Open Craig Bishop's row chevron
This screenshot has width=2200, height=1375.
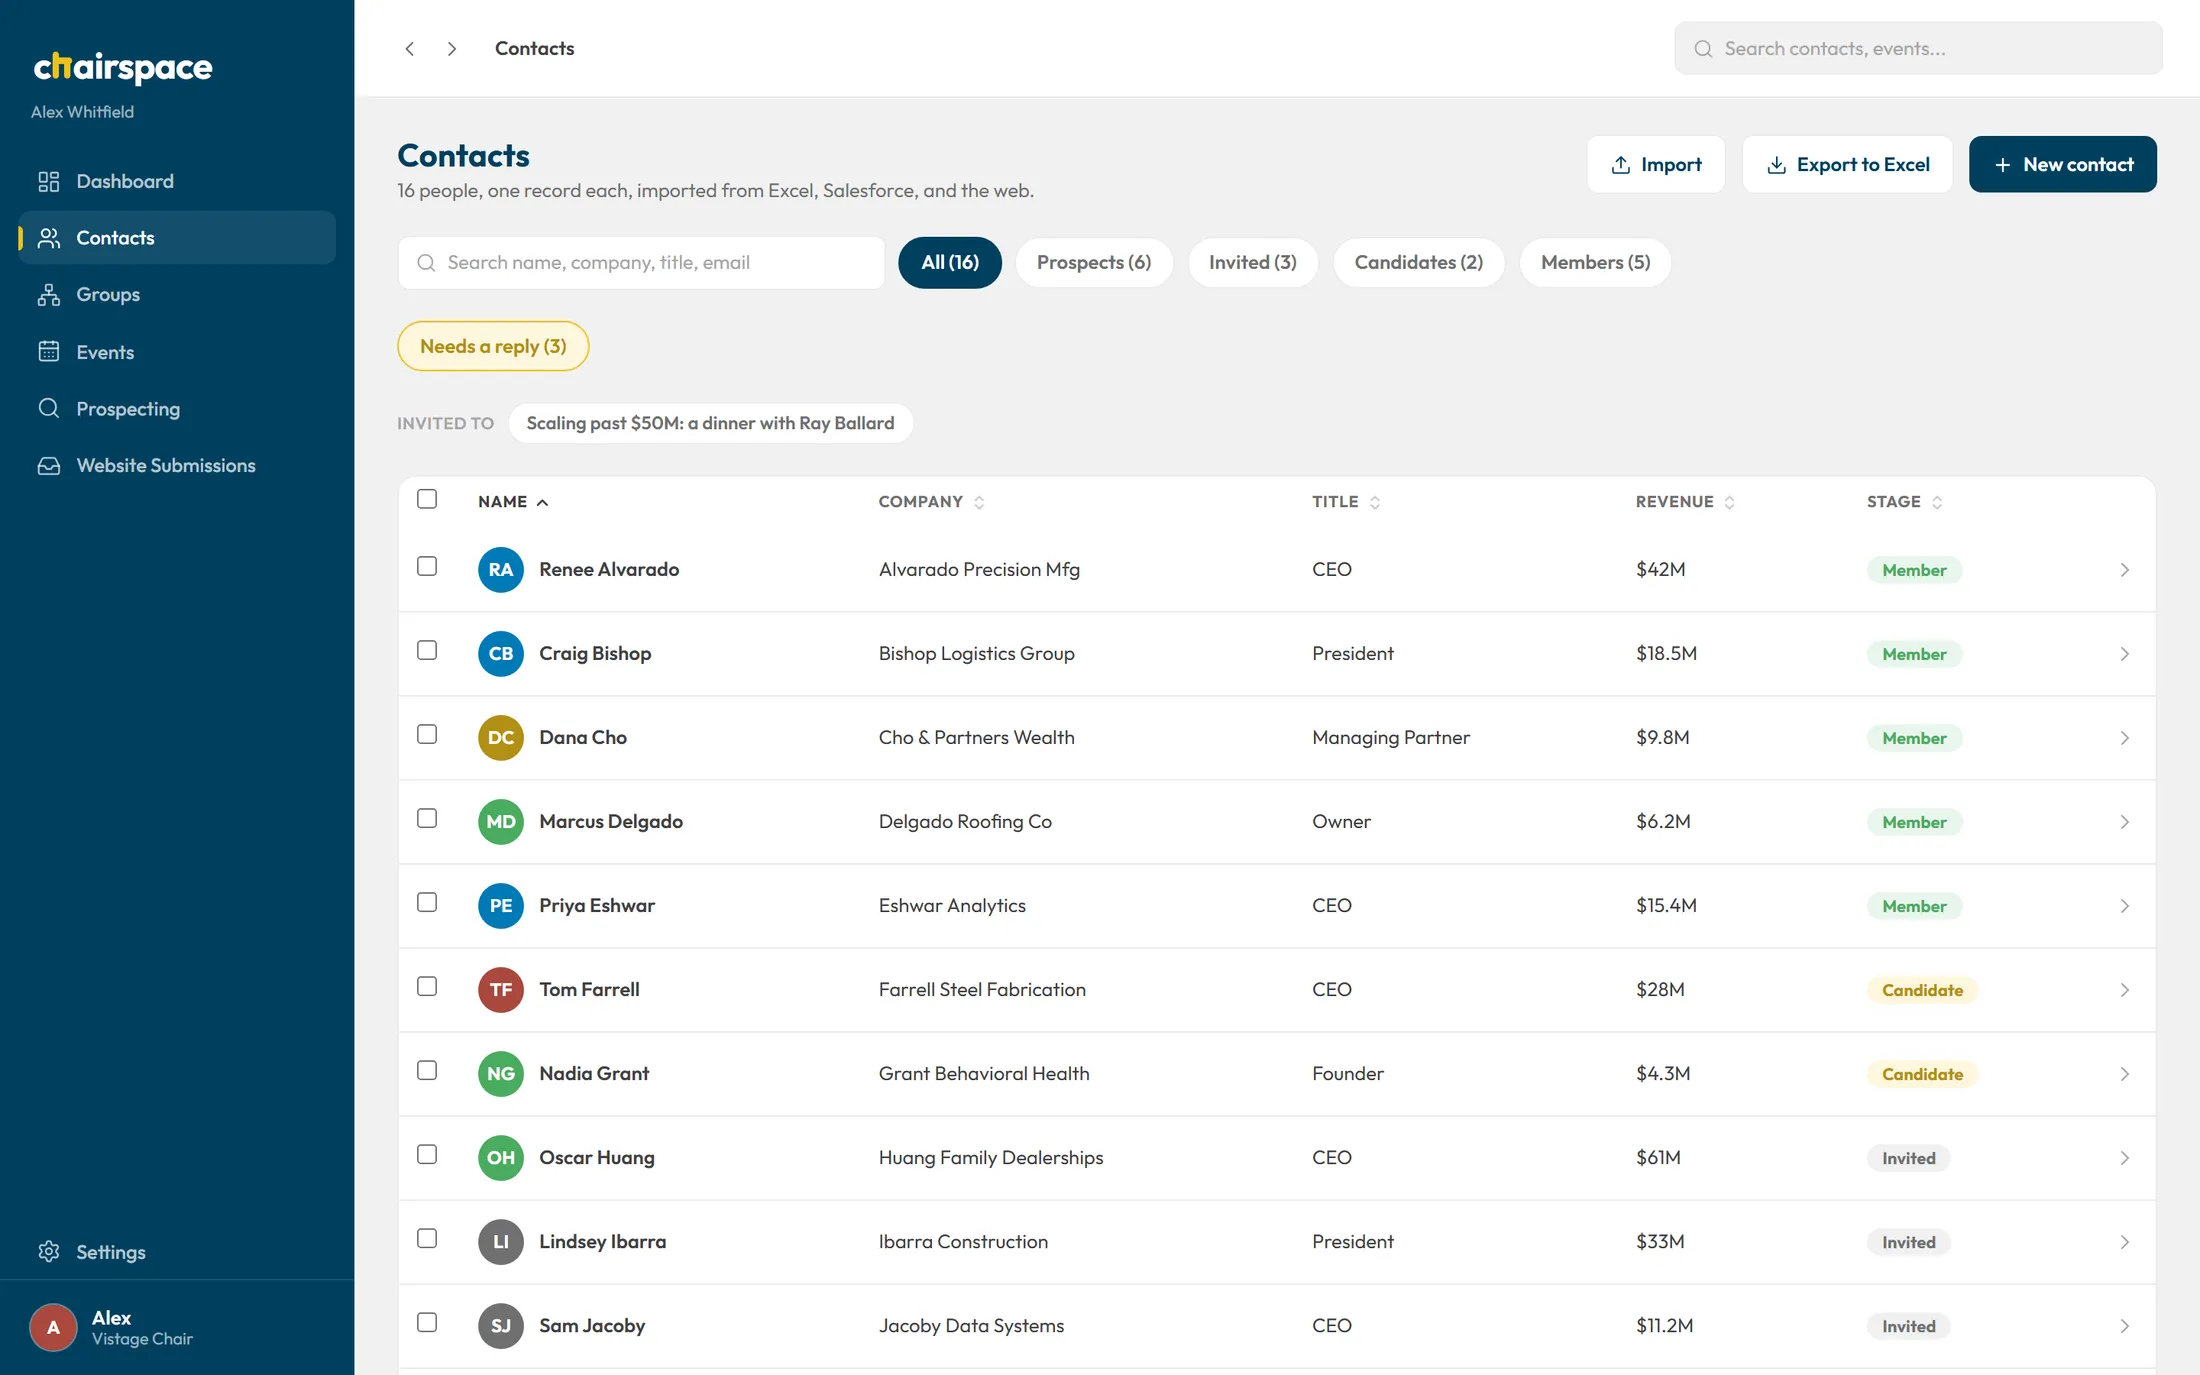point(2124,654)
